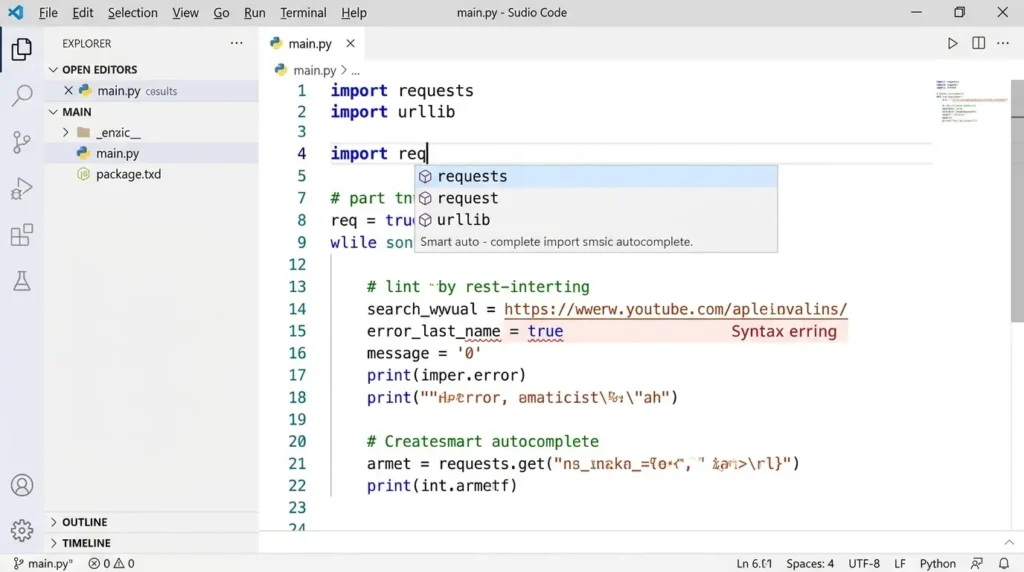Click the breadcrumb ellipsis after main.py
The width and height of the screenshot is (1024, 572).
(x=355, y=71)
